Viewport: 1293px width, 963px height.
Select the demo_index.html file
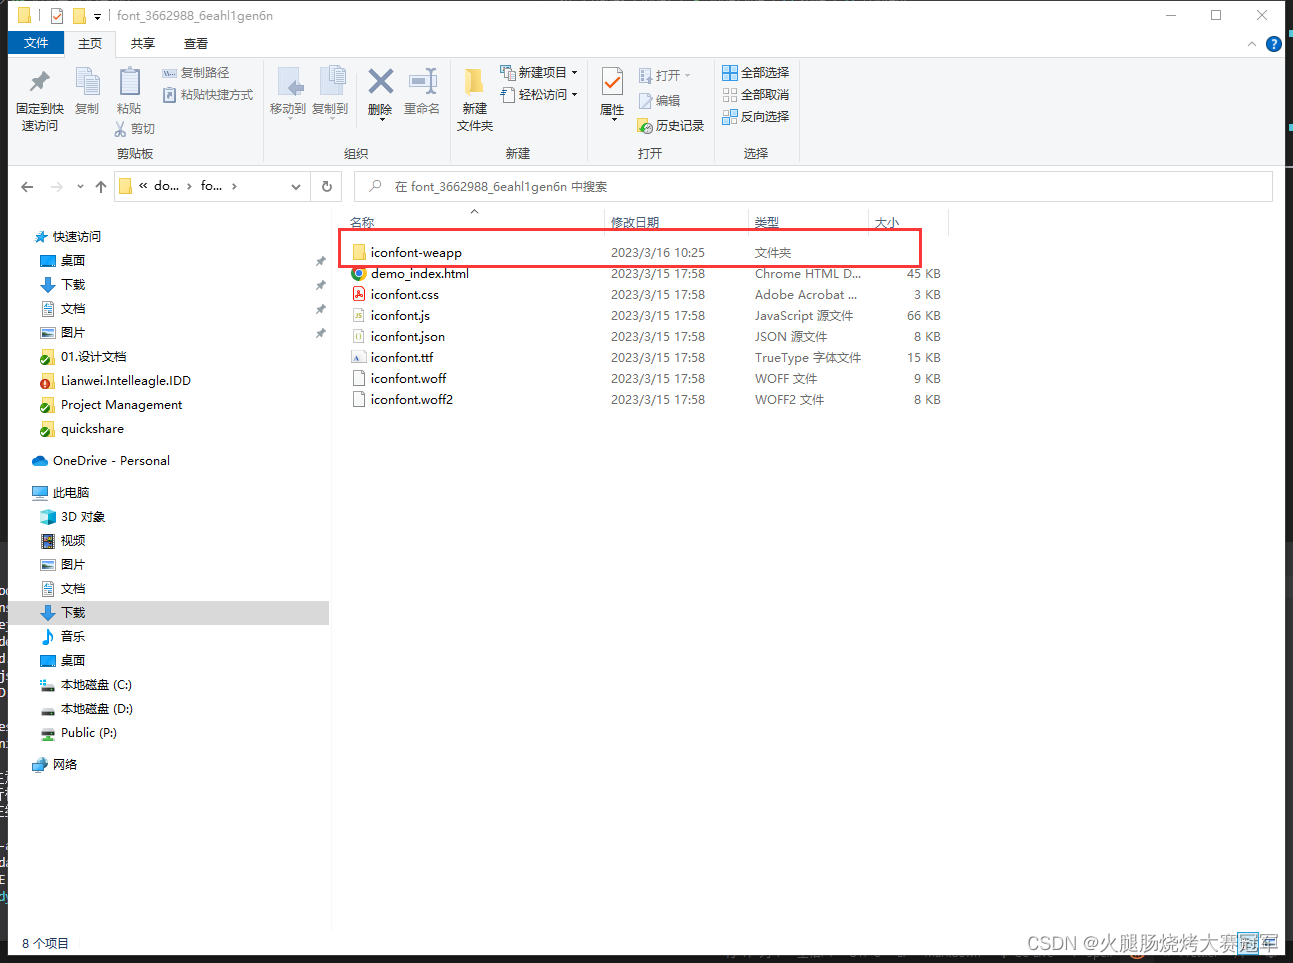419,274
